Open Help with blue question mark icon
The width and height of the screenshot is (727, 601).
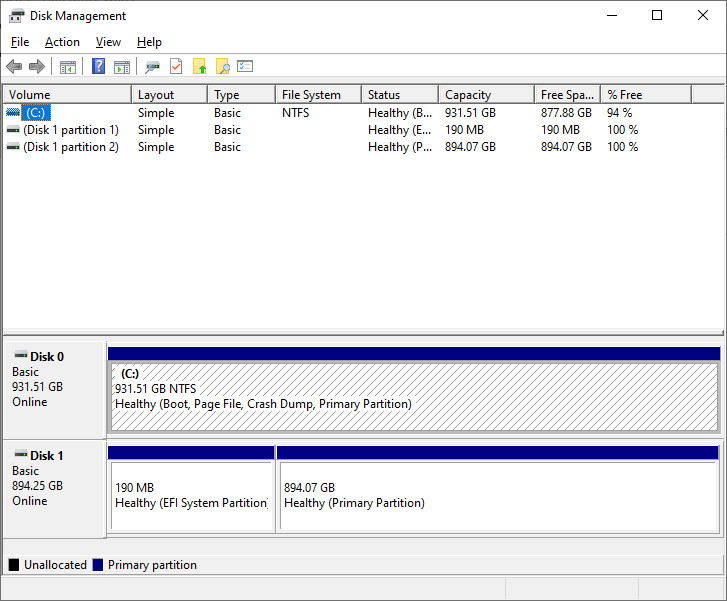click(98, 66)
